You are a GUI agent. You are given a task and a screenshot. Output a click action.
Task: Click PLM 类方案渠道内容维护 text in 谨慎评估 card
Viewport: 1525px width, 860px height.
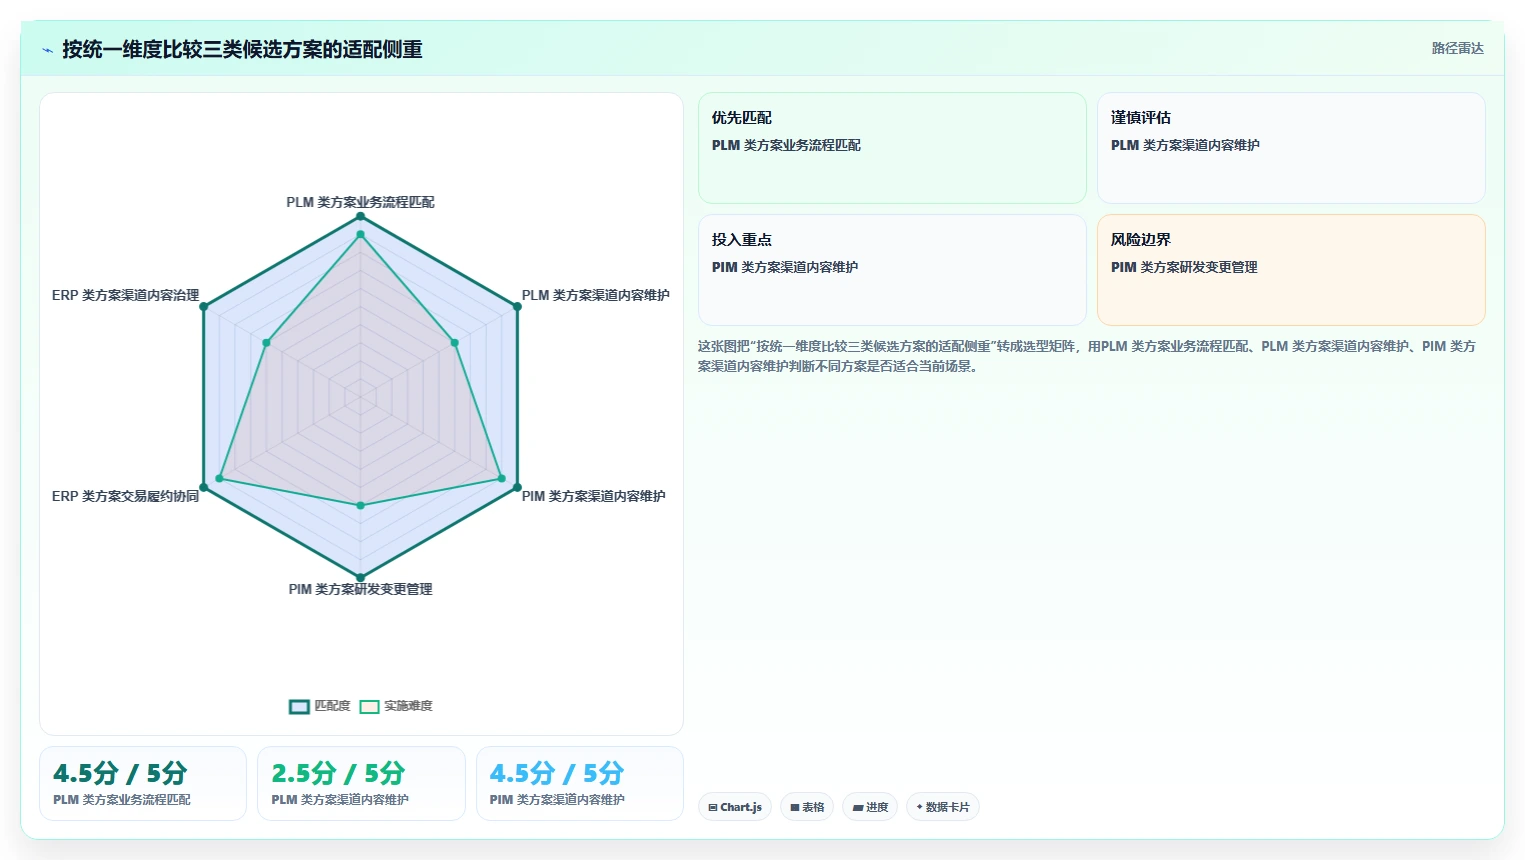tap(1185, 145)
